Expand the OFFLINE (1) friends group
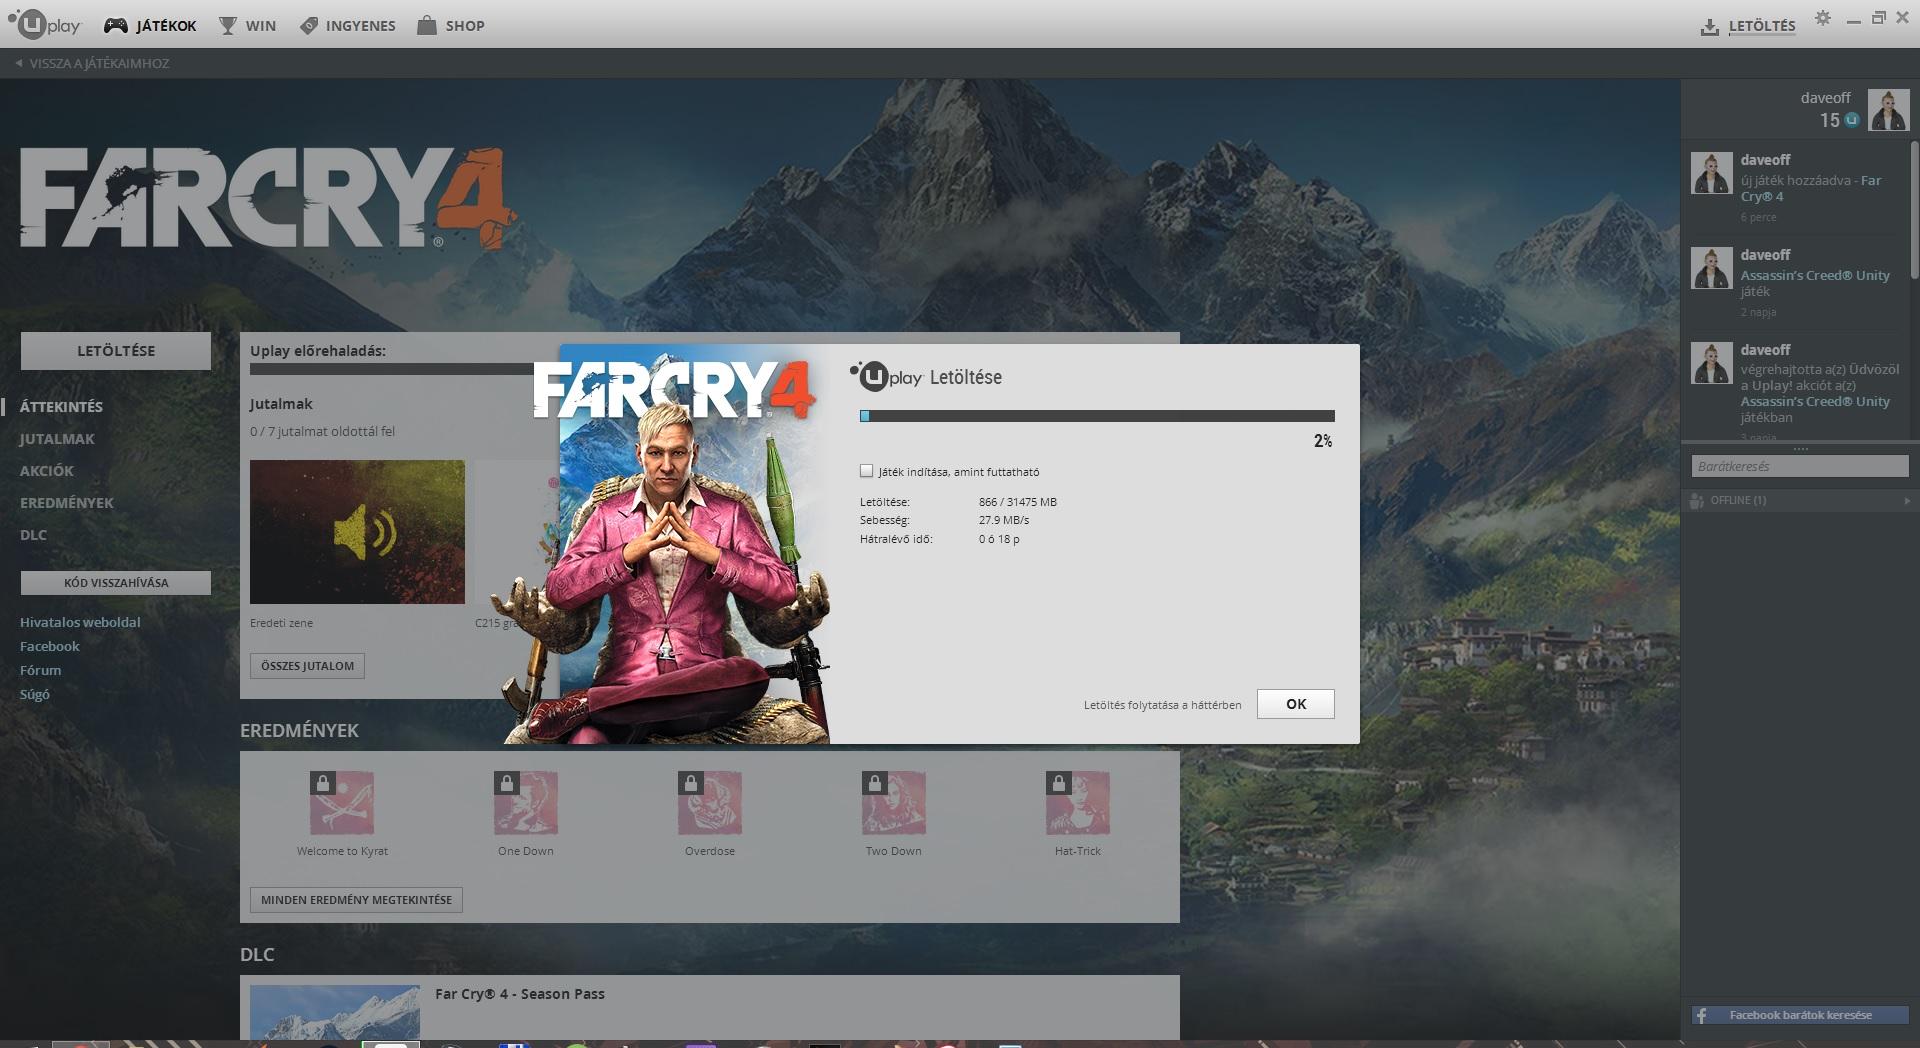This screenshot has width=1920, height=1048. 1800,500
